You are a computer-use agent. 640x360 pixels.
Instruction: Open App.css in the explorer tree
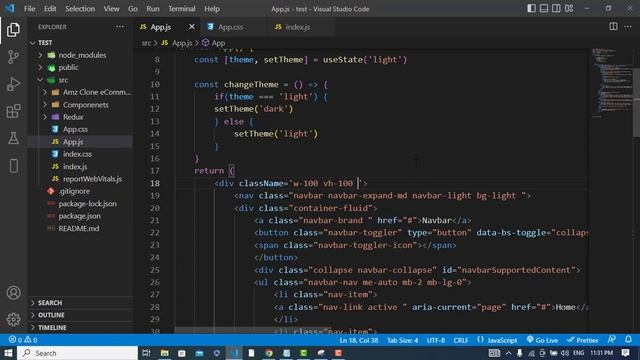point(80,129)
